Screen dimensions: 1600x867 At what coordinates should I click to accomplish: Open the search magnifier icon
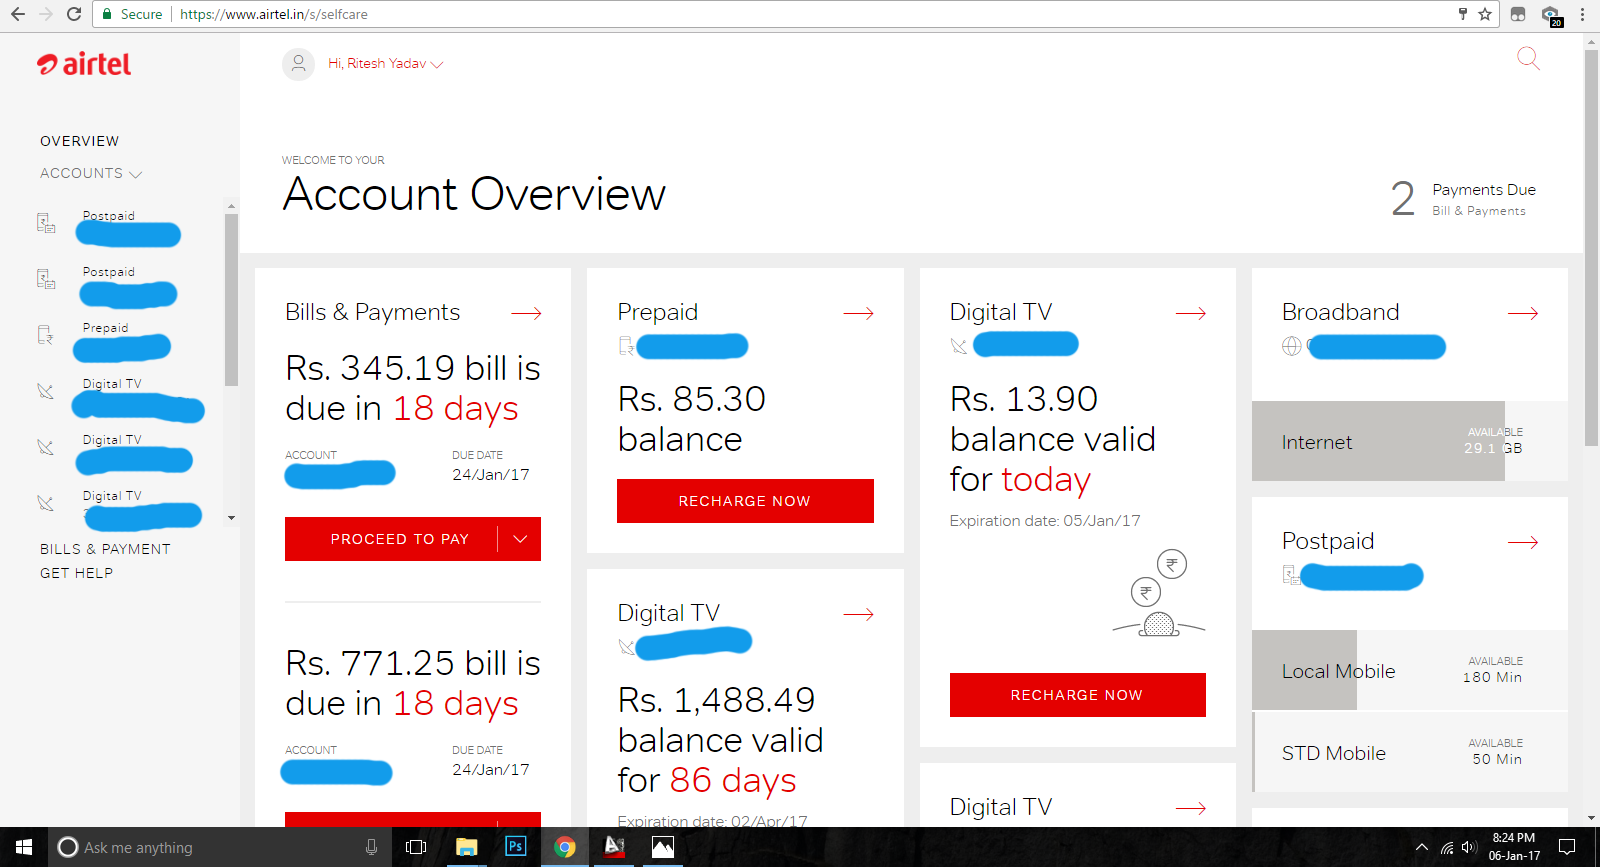click(1528, 58)
